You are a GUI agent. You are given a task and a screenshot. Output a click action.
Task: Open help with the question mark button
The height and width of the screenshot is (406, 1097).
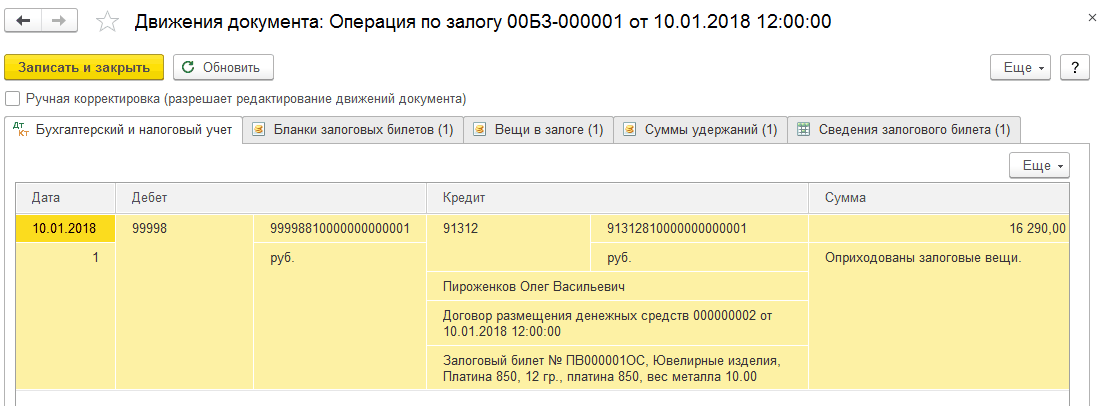click(1075, 68)
